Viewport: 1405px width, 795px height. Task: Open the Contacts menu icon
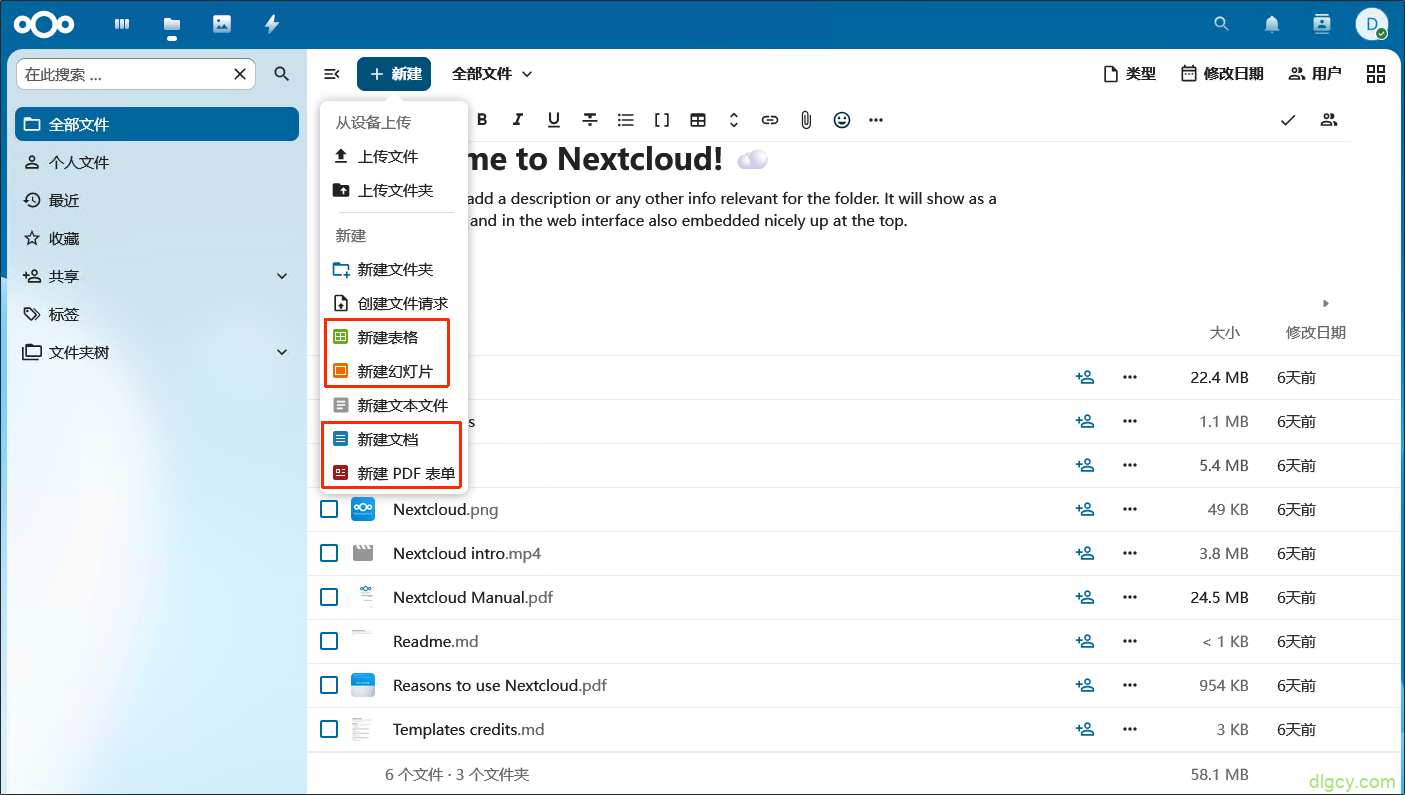tap(1322, 24)
